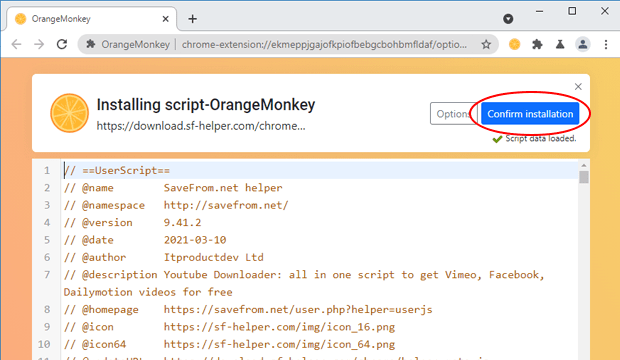The height and width of the screenshot is (360, 620).
Task: Close the installing script dialog
Action: 578,87
